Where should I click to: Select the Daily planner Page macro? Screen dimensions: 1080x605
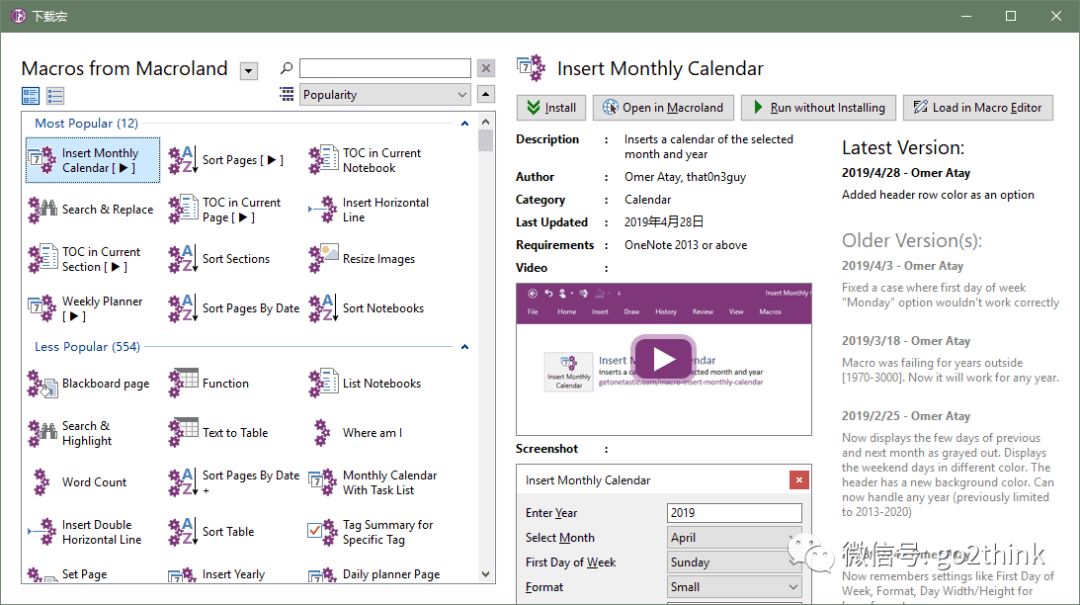click(x=375, y=574)
